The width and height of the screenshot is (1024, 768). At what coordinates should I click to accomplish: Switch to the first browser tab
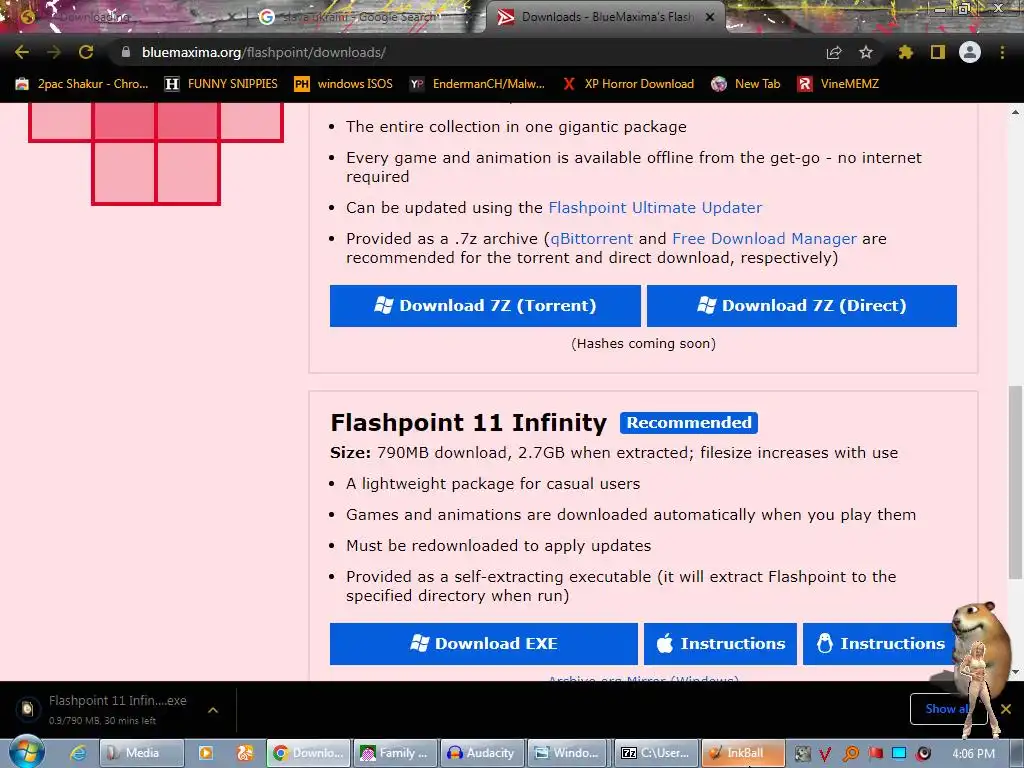124,17
